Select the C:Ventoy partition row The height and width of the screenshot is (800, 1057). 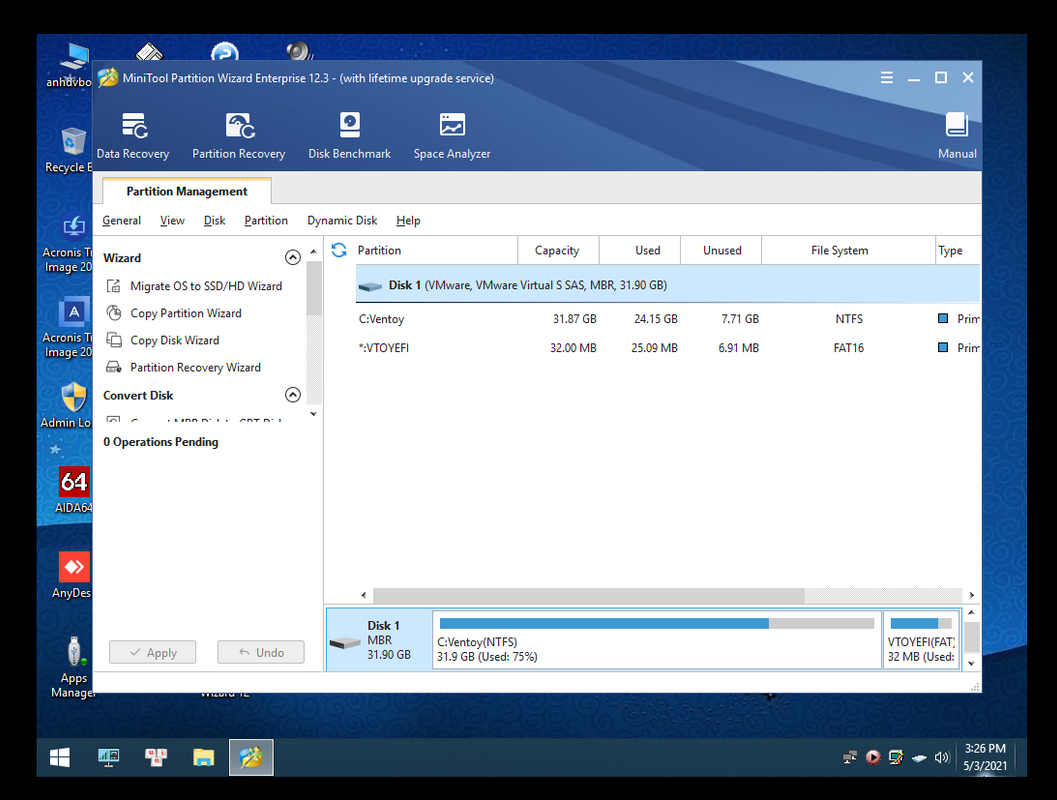coord(667,319)
